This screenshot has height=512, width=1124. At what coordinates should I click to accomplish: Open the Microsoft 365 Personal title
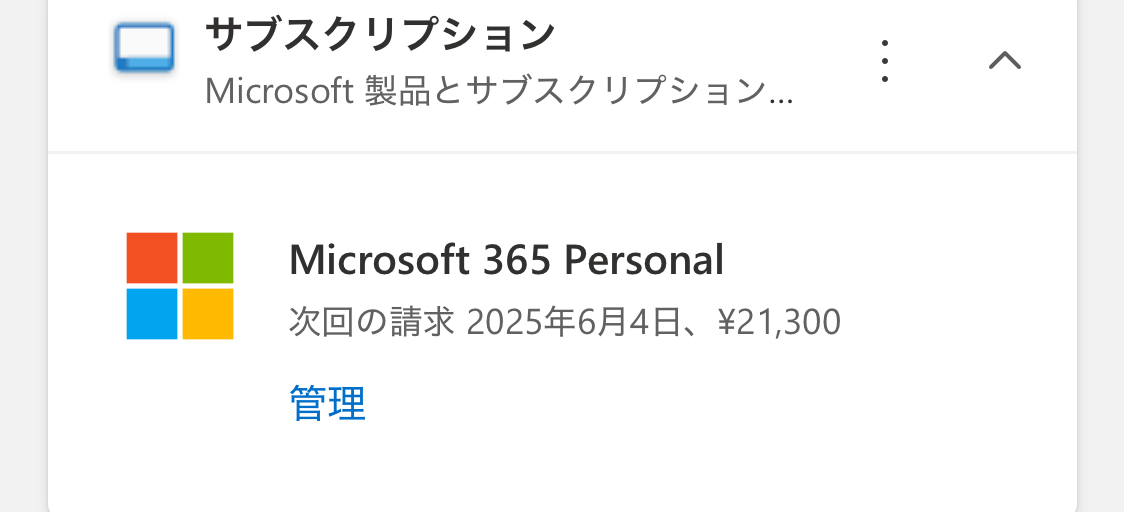click(506, 260)
